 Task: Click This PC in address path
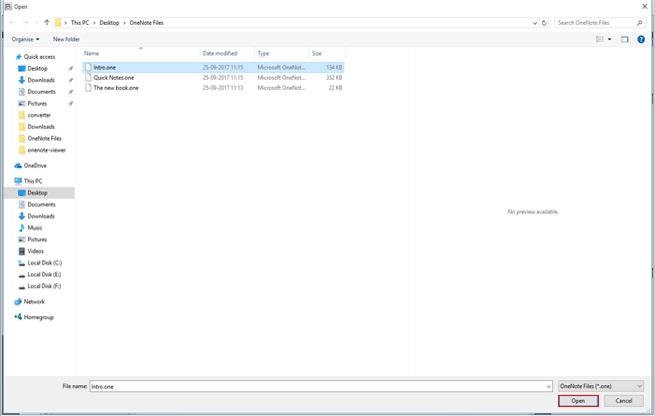(x=80, y=23)
